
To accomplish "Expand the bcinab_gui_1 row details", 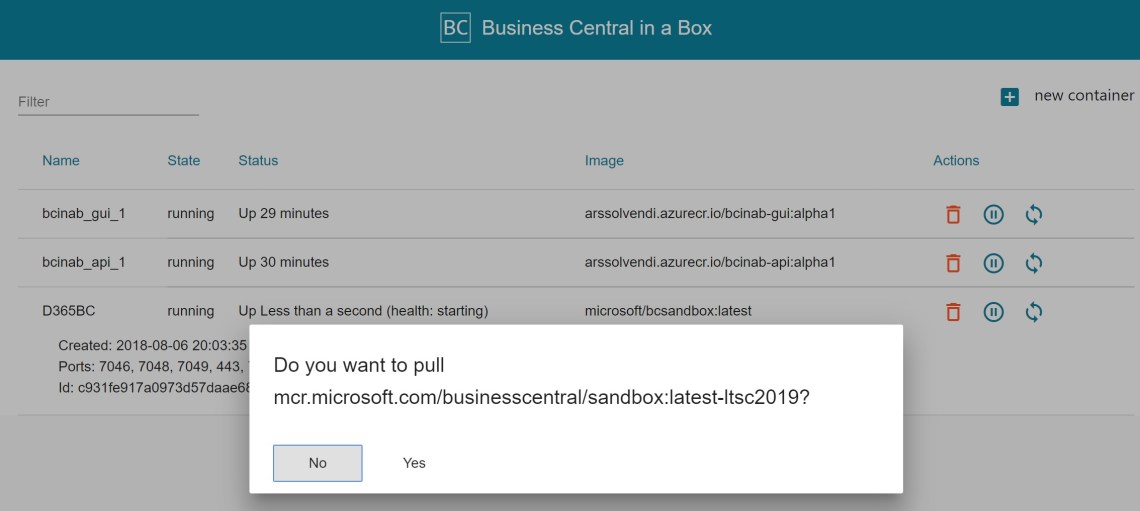I will pyautogui.click(x=84, y=214).
